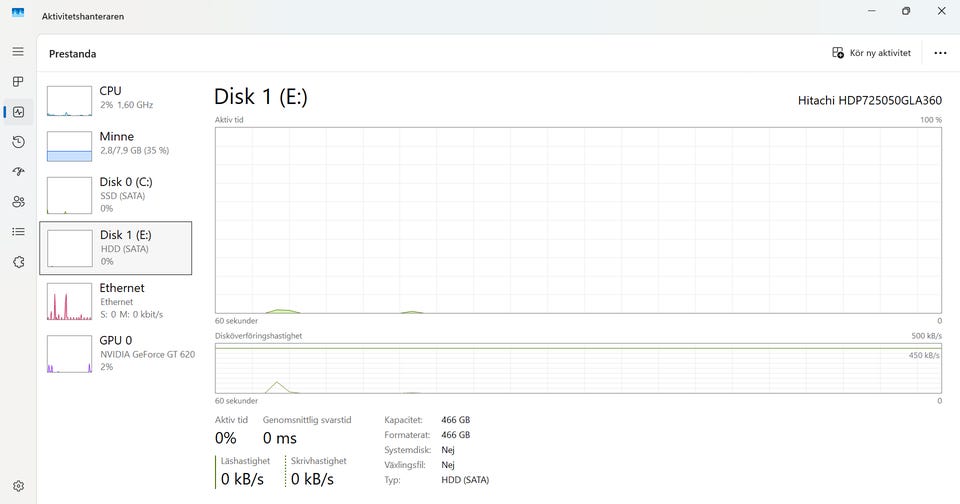Click the Skrivhastighet 0 kB/s value

(312, 479)
